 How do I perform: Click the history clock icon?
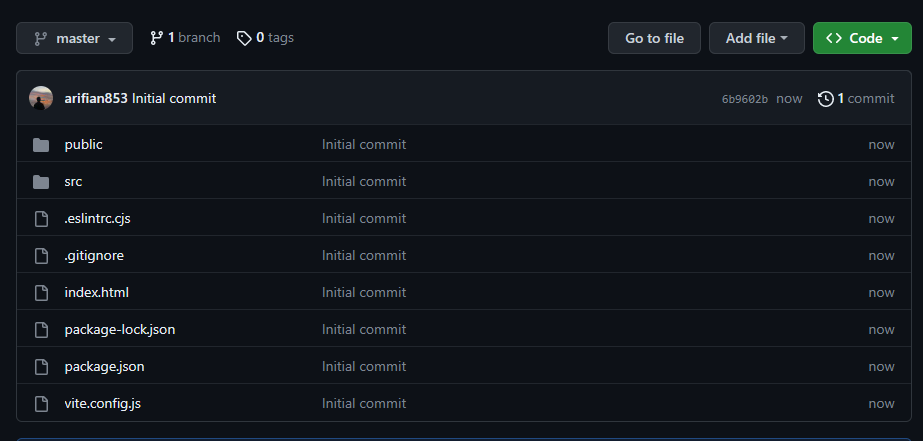825,99
